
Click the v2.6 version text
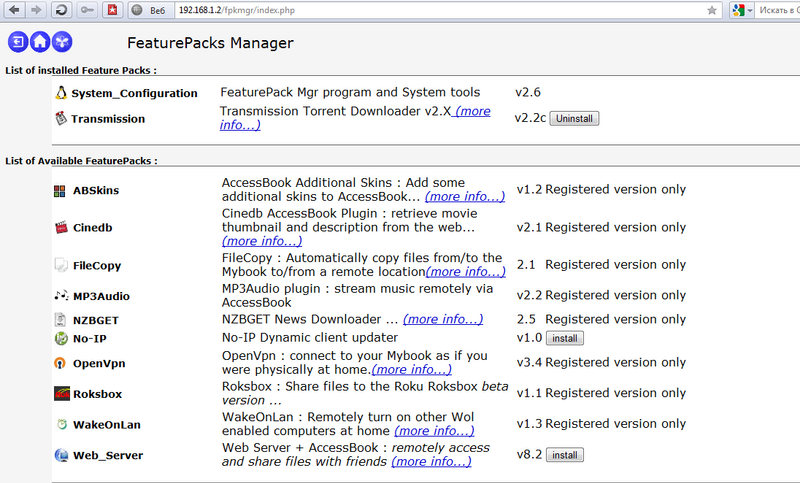click(528, 92)
